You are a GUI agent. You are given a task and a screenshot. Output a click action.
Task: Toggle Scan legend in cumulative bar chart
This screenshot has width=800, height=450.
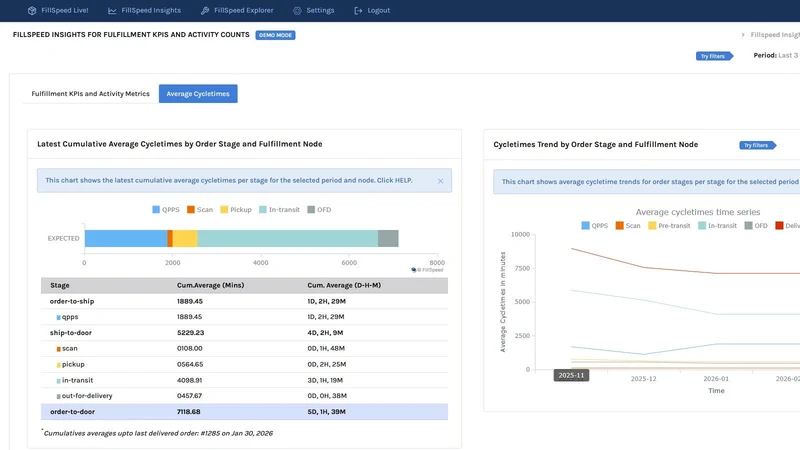point(199,210)
